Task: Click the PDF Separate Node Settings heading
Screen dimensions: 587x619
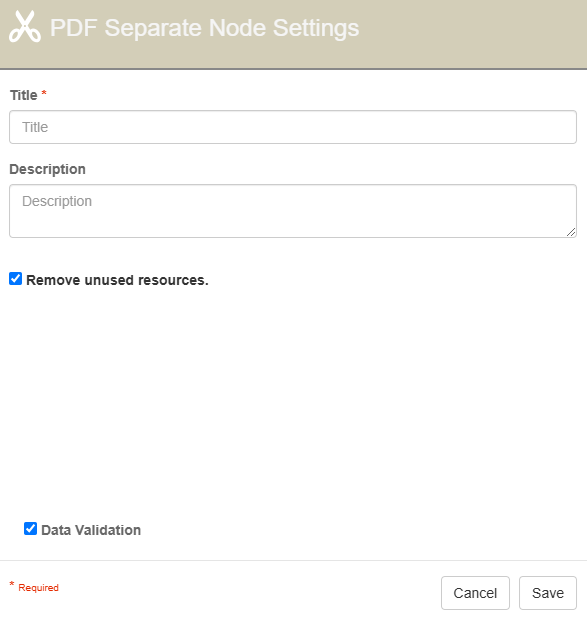Action: point(204,28)
